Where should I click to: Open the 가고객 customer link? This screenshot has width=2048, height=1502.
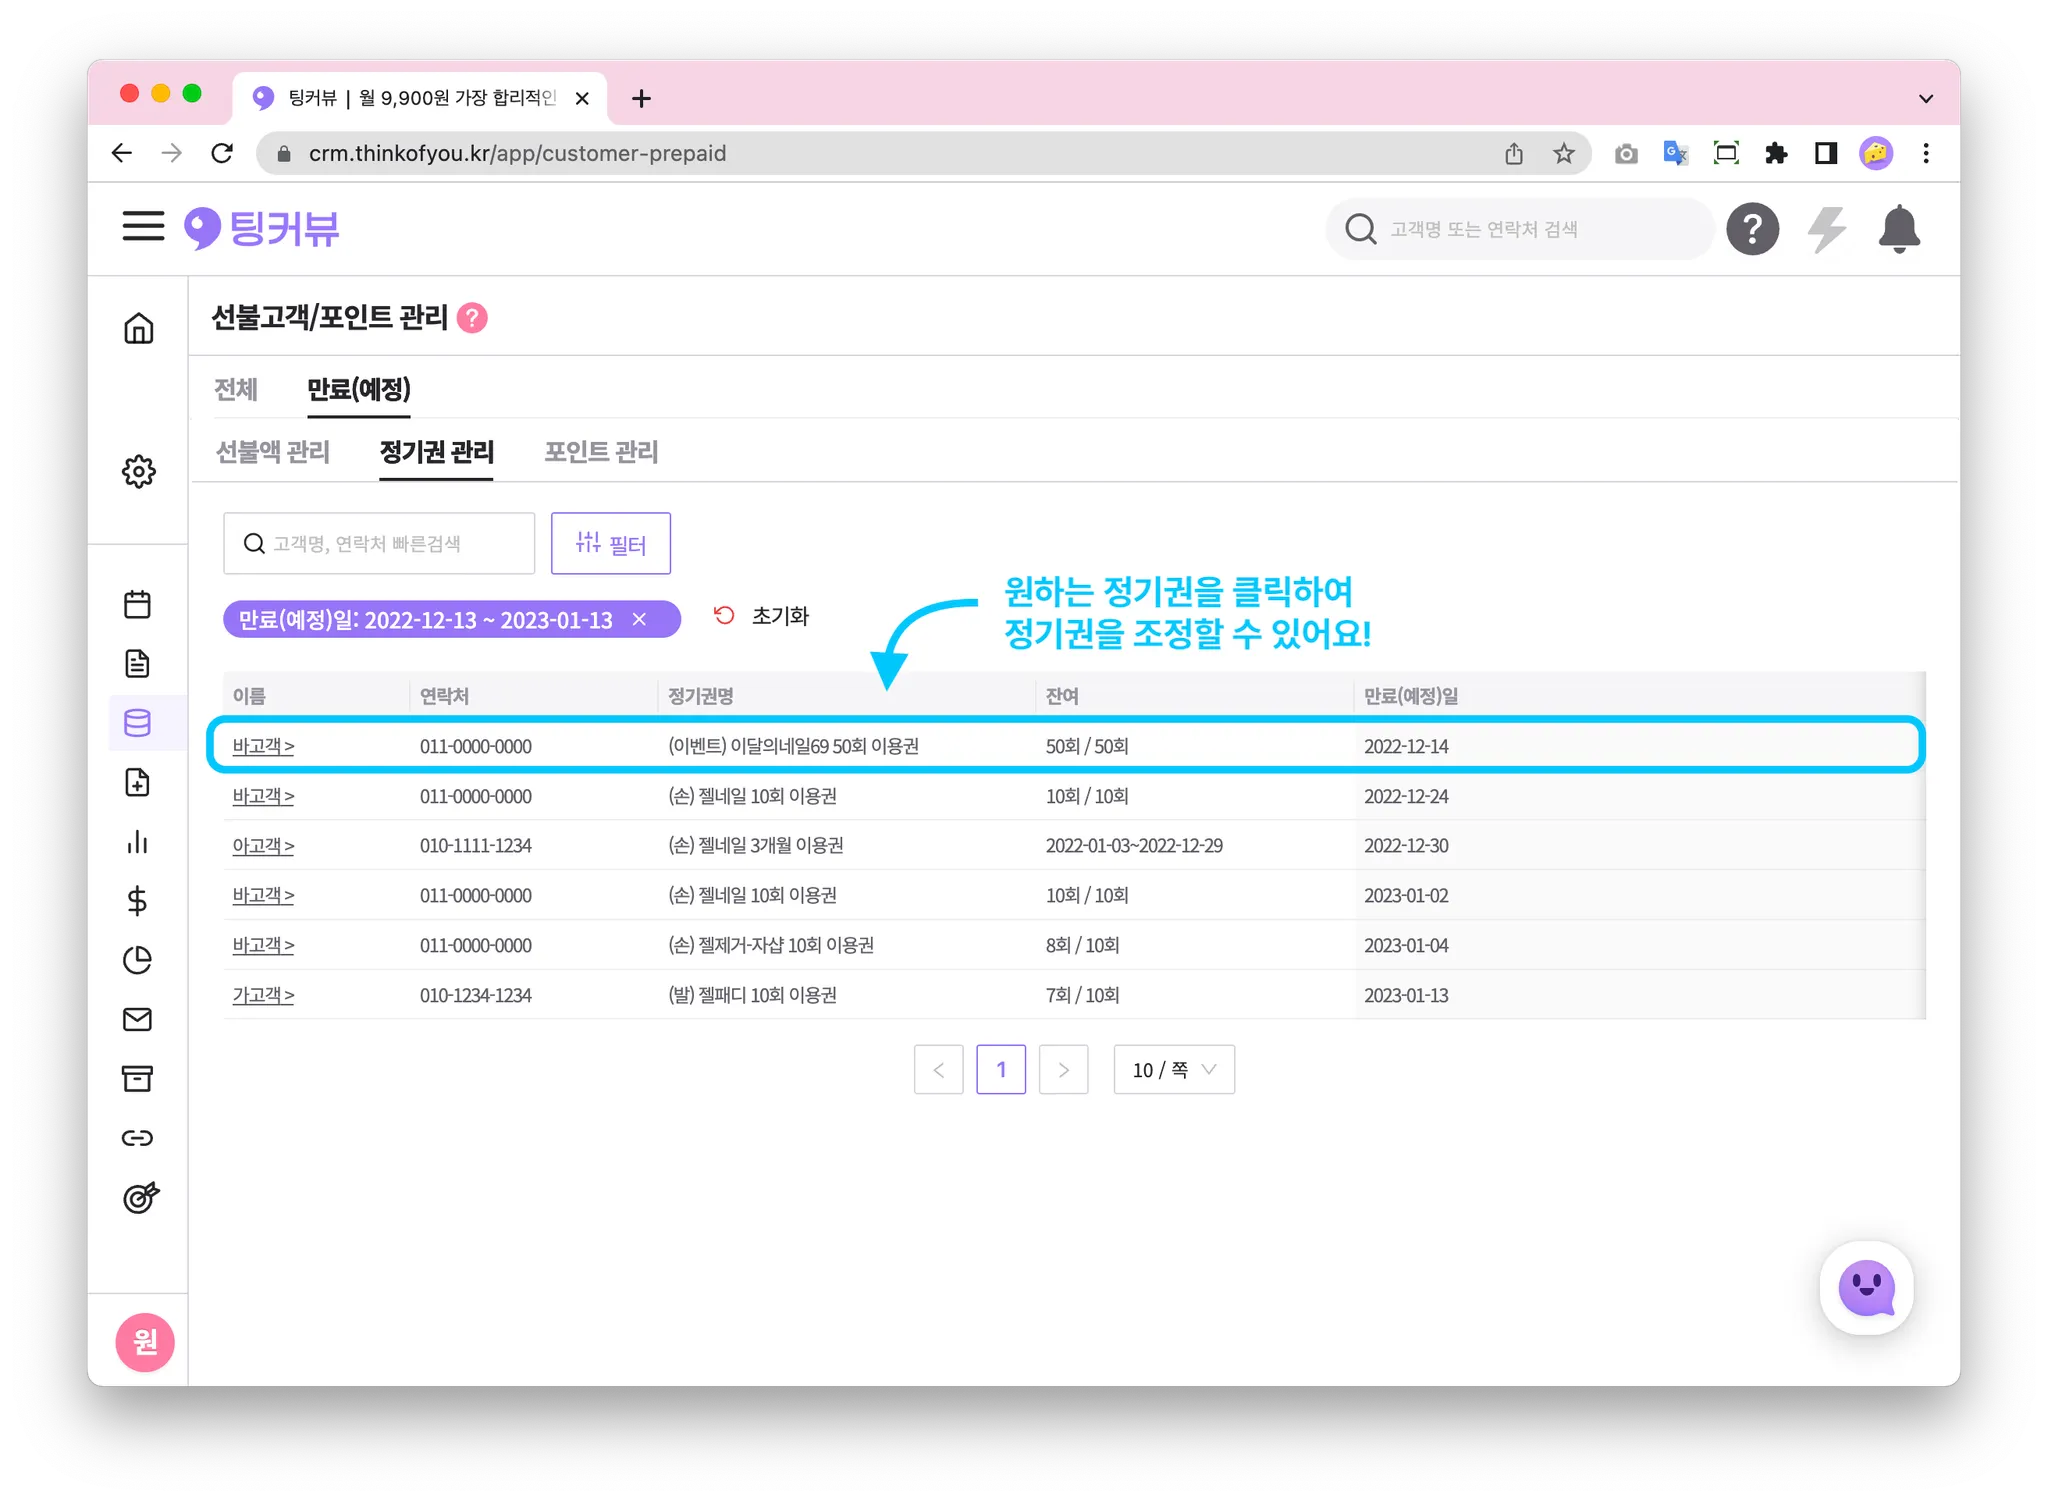tap(263, 995)
